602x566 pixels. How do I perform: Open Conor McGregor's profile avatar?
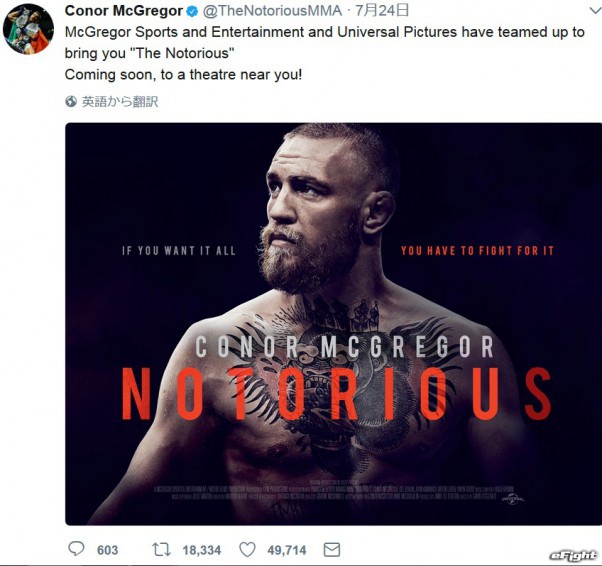(x=29, y=29)
